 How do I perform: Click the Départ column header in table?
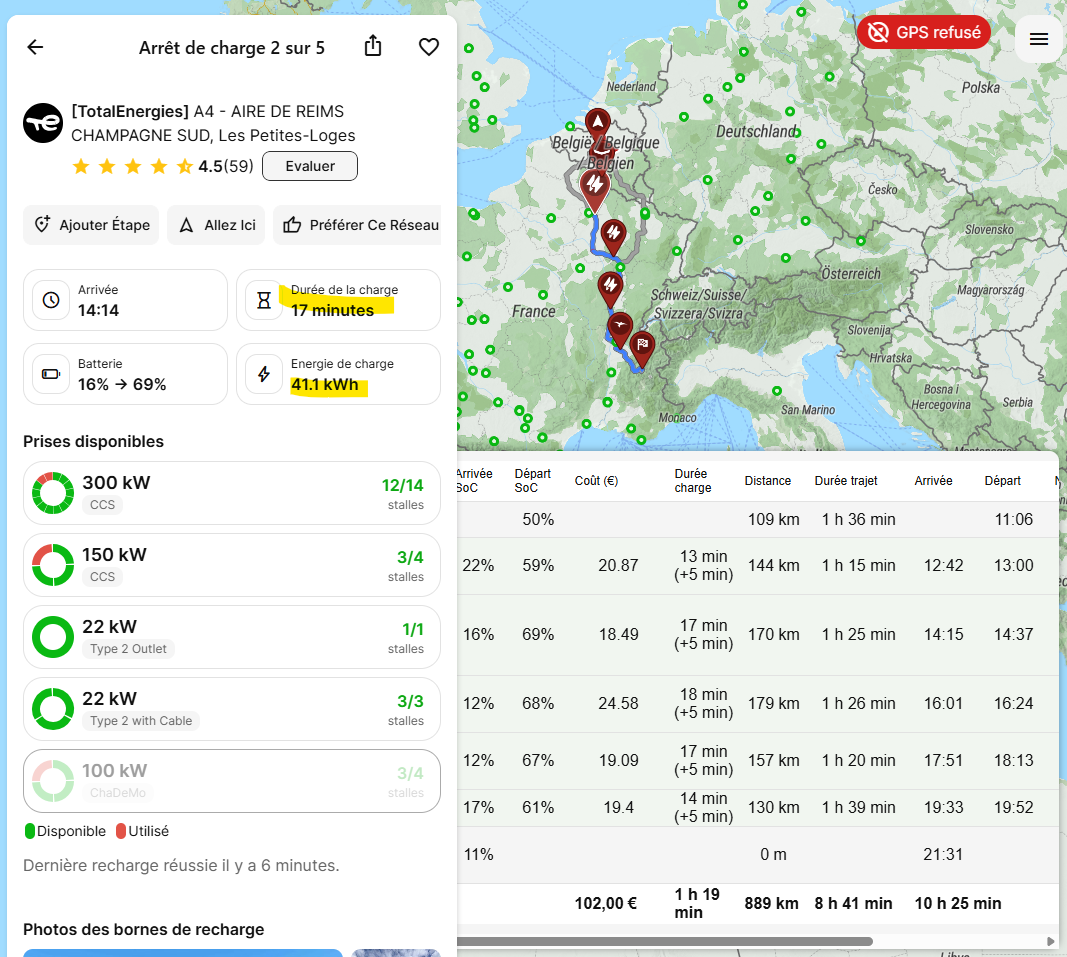click(1002, 481)
